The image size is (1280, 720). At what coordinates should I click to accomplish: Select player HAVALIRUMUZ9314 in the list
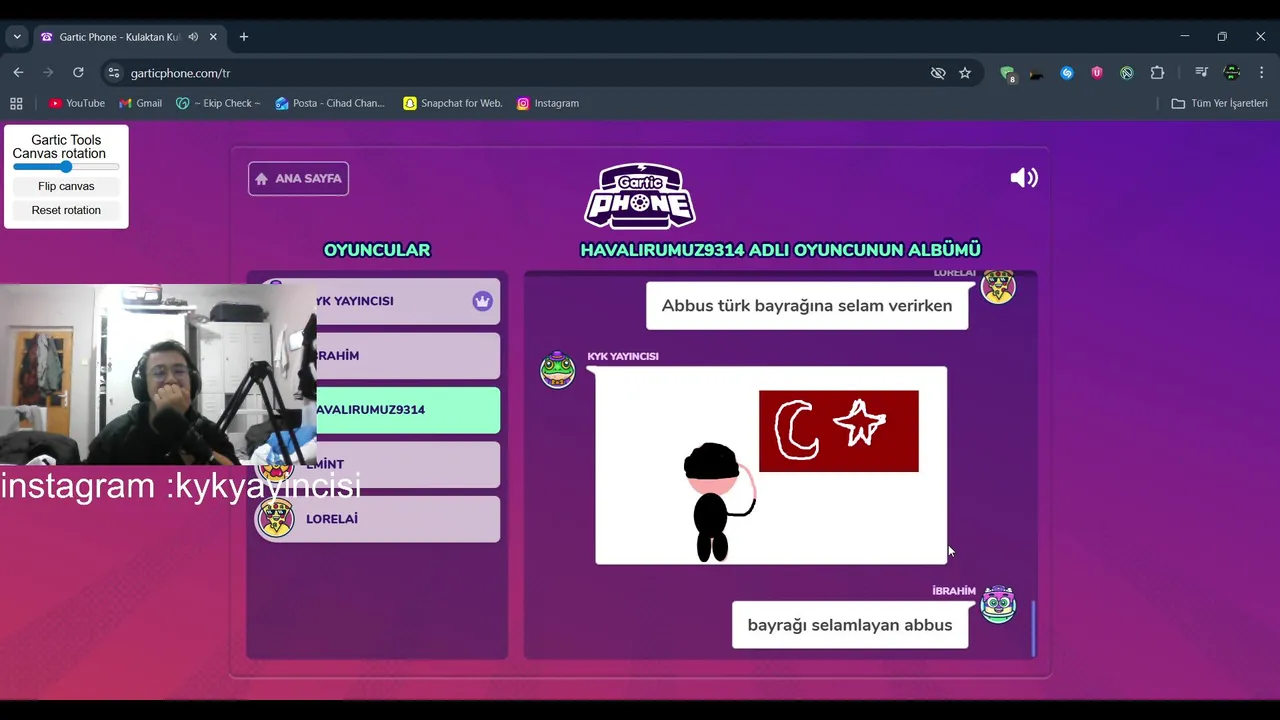click(378, 410)
